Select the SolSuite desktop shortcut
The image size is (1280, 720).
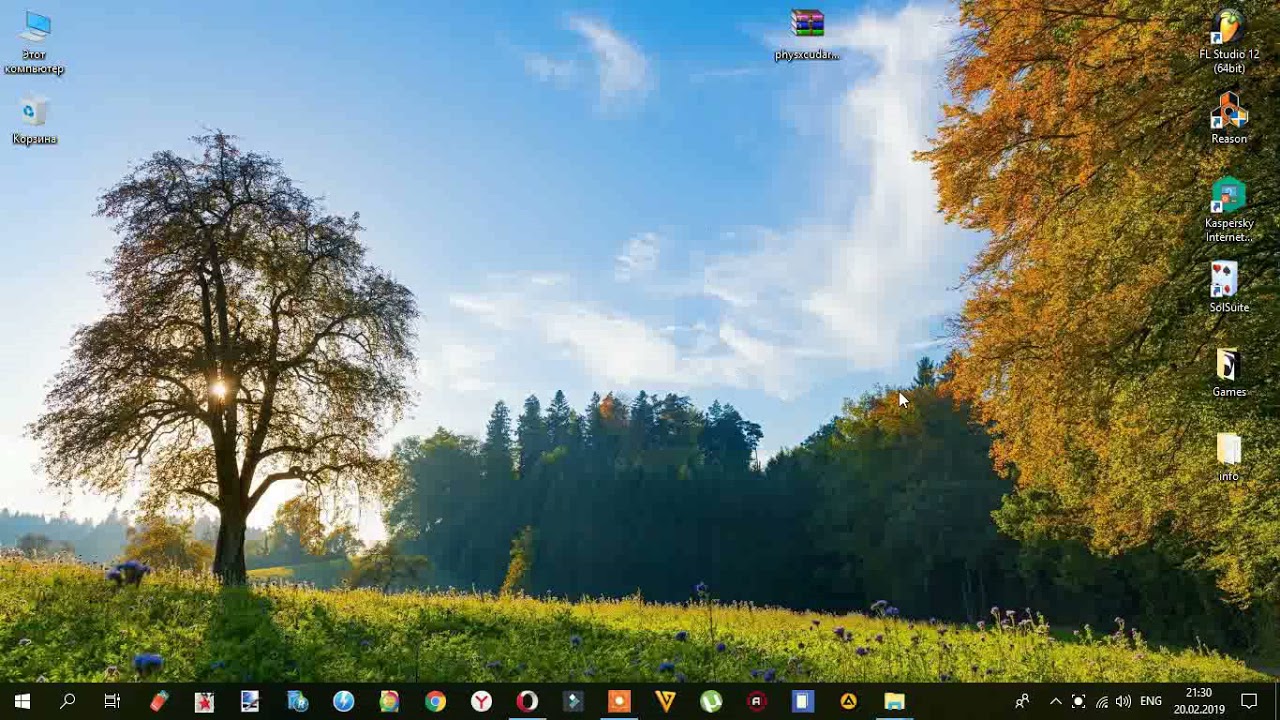pyautogui.click(x=1229, y=288)
